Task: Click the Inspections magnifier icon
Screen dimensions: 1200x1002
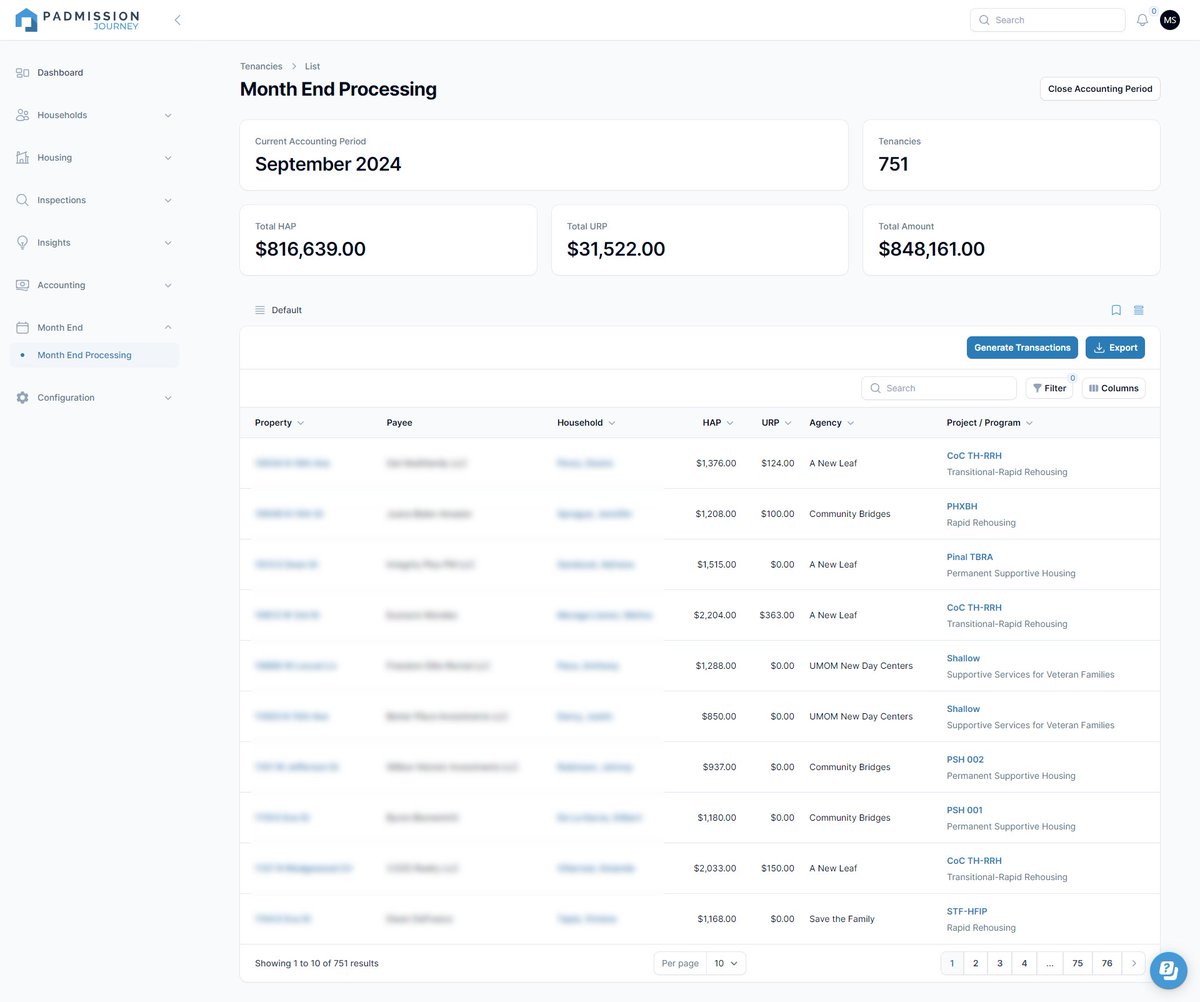Action: coord(22,200)
